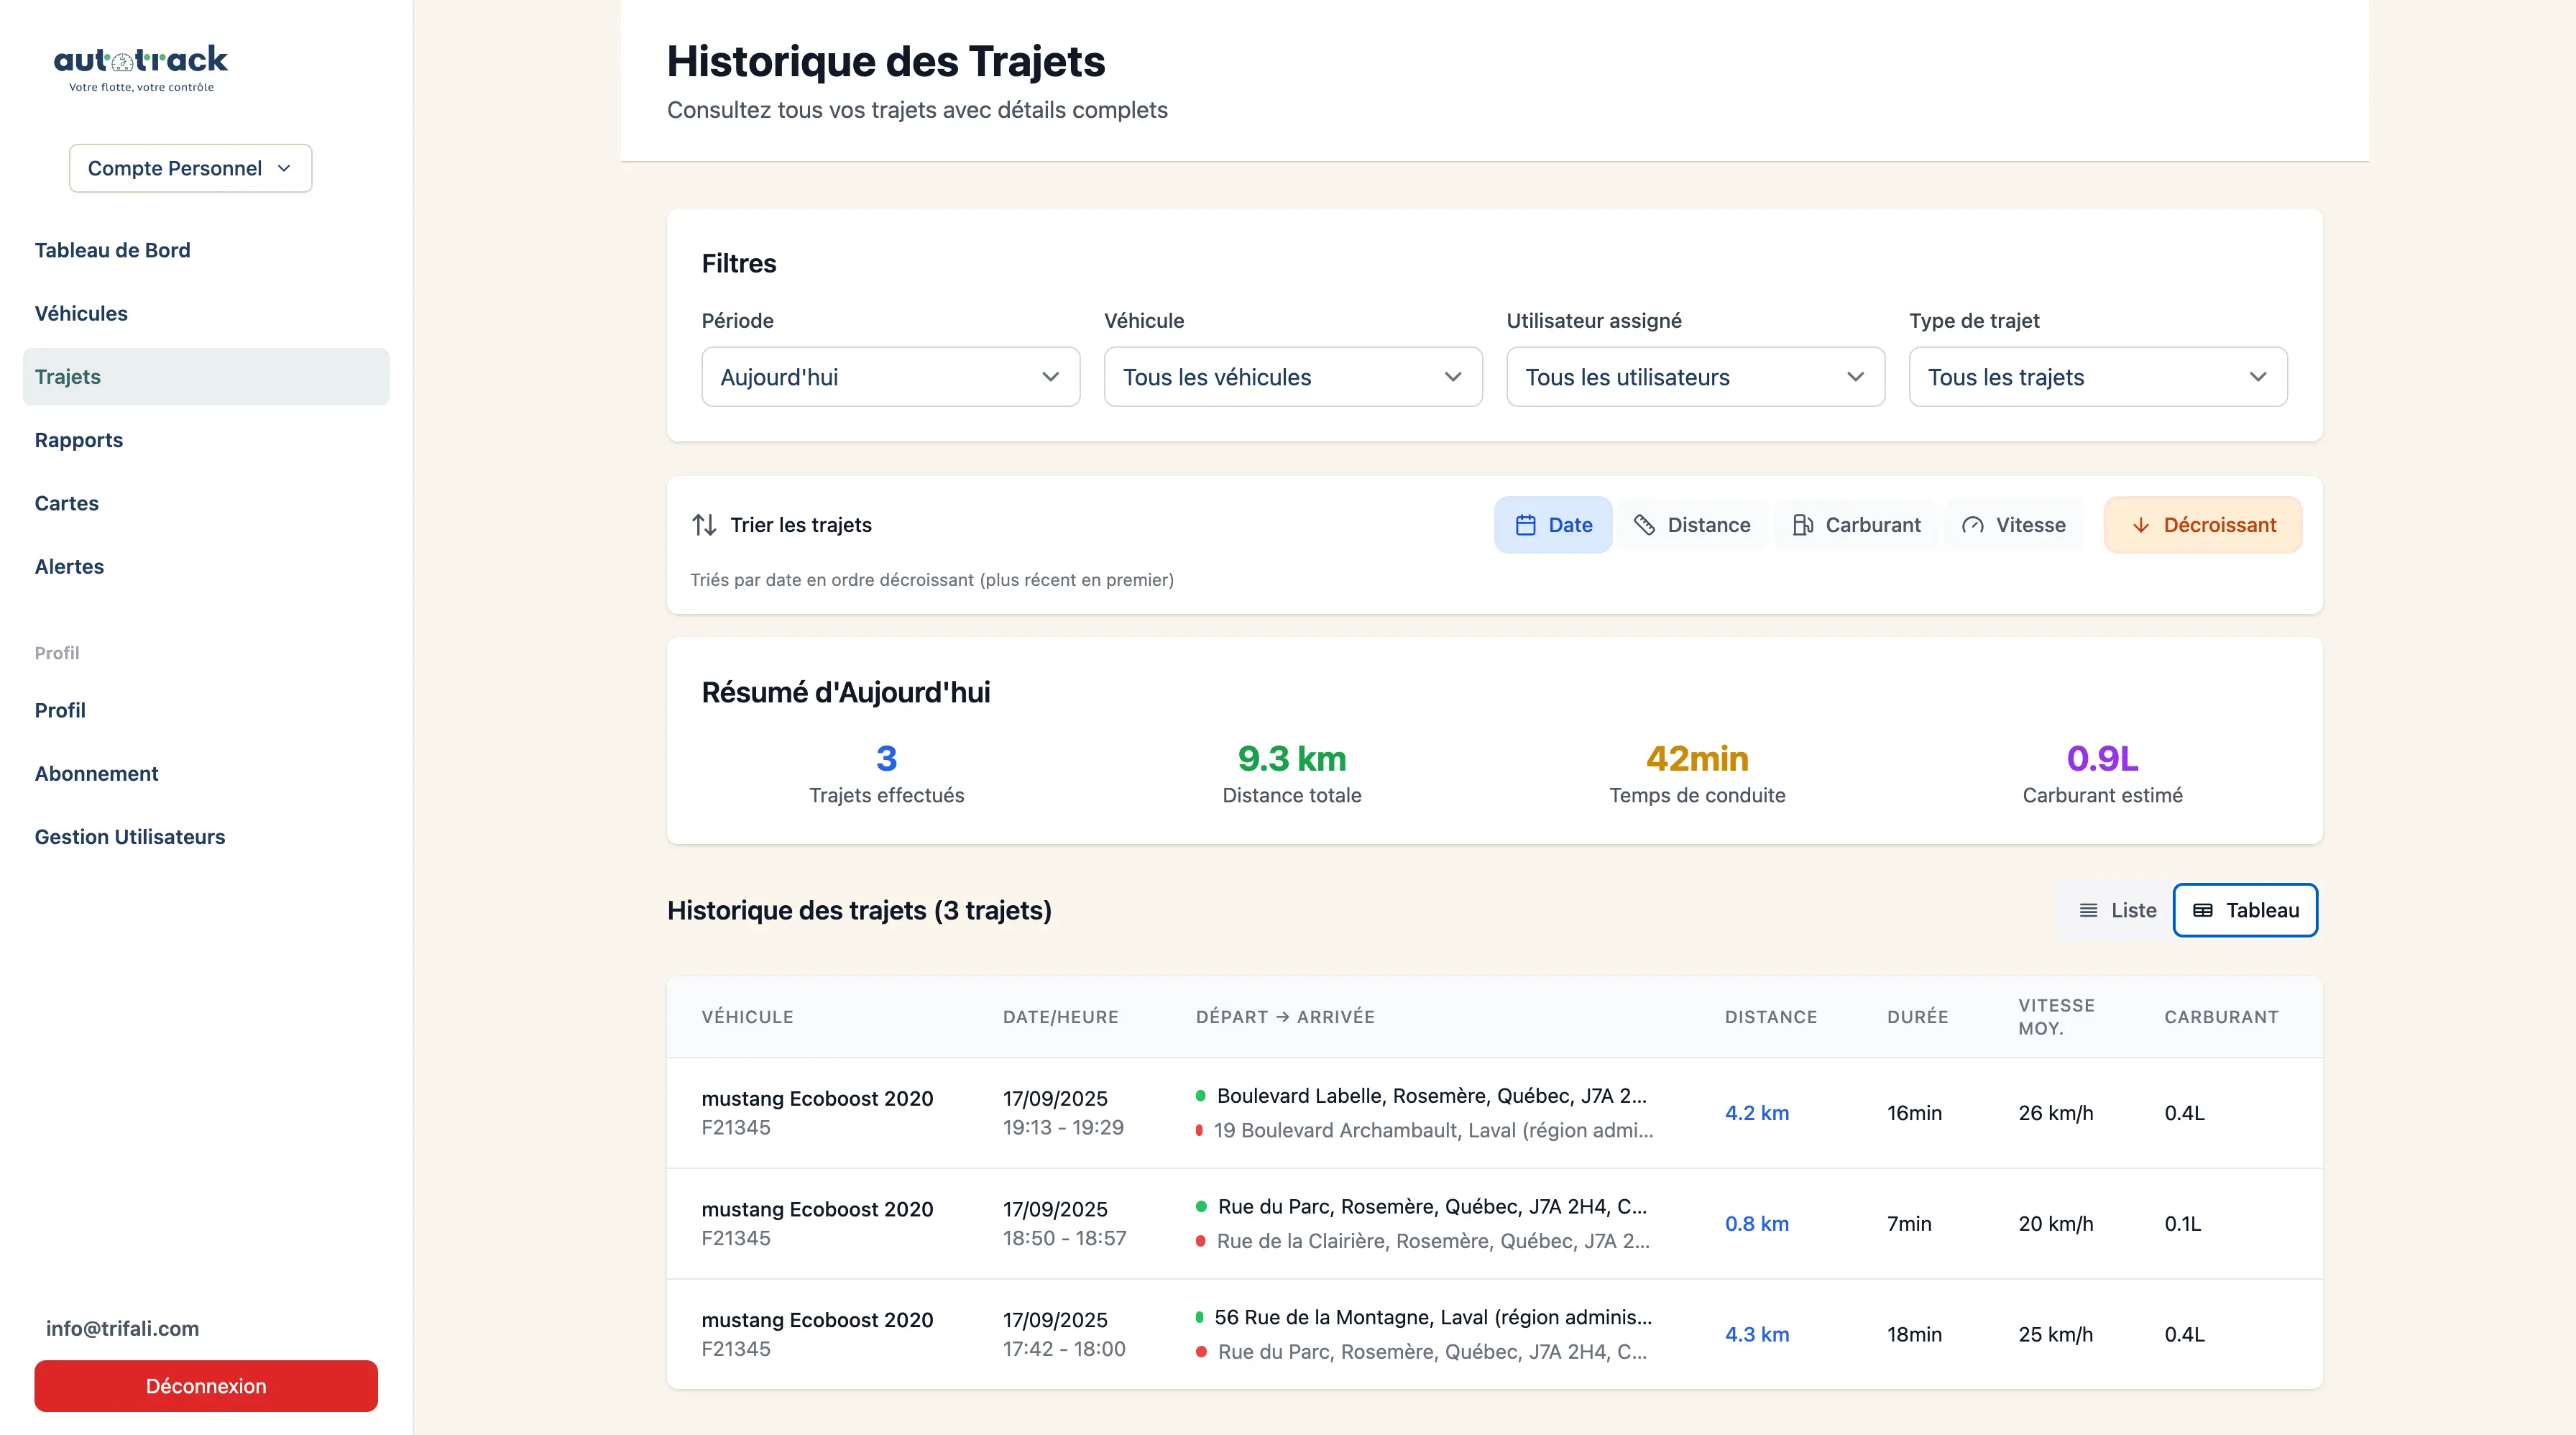The height and width of the screenshot is (1435, 2576).
Task: Switch to Liste view
Action: [2117, 910]
